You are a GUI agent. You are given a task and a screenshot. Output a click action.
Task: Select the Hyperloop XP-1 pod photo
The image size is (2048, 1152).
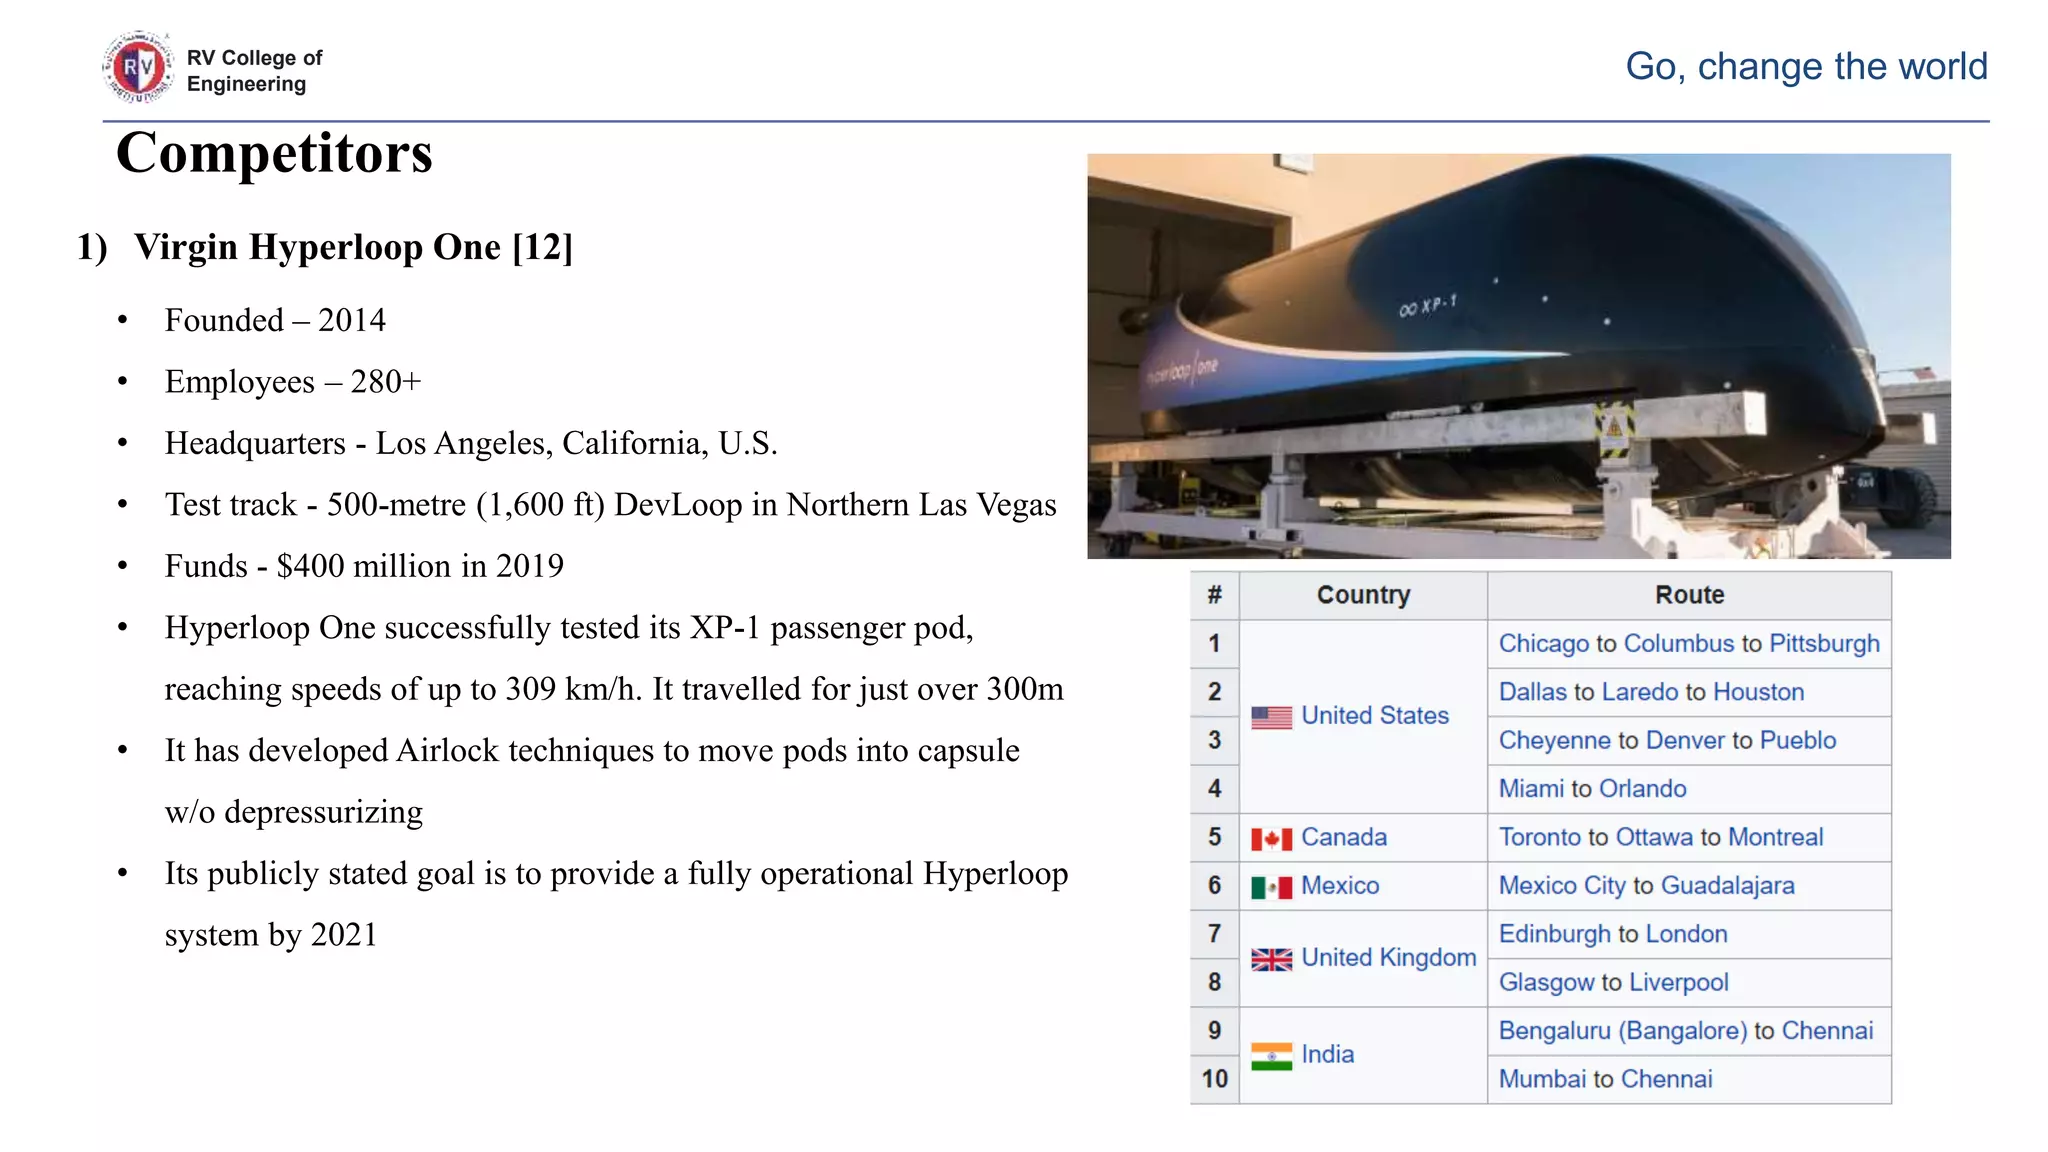tap(1518, 356)
